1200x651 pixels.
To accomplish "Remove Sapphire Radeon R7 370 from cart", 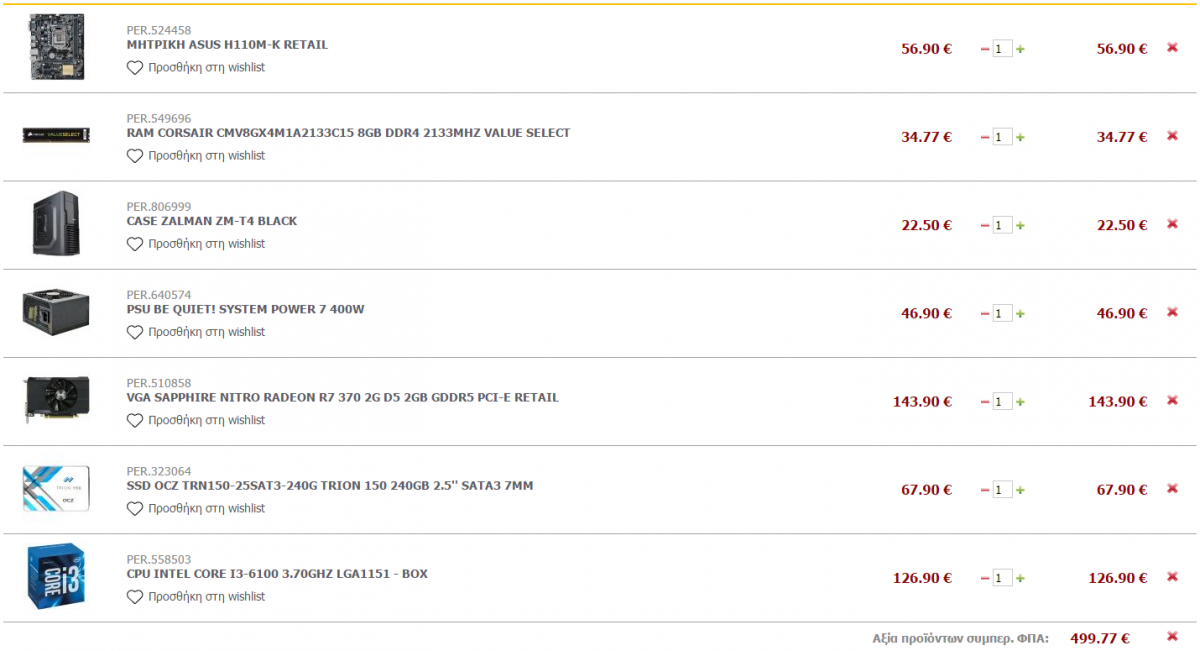I will coord(1172,401).
